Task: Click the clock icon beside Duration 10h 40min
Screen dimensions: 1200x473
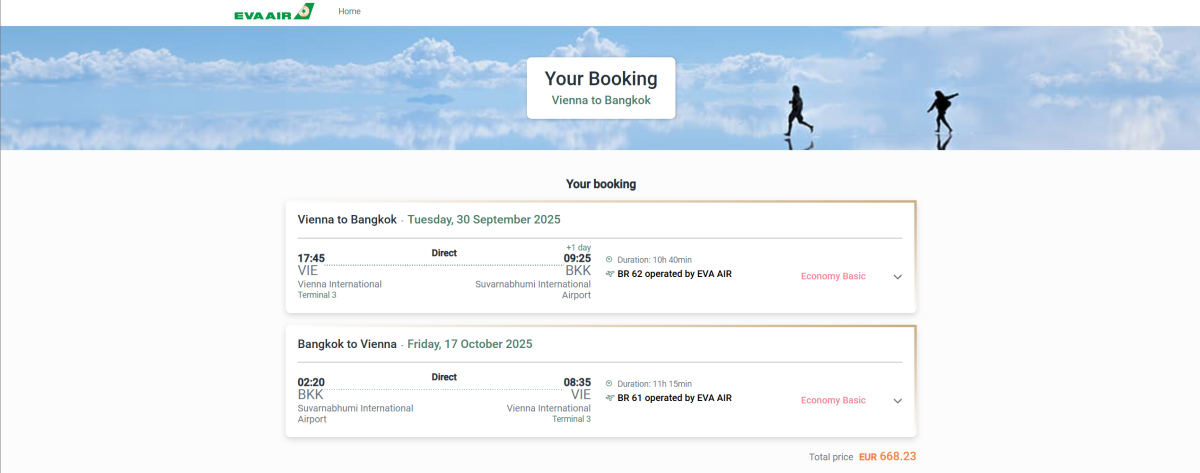Action: pos(609,260)
